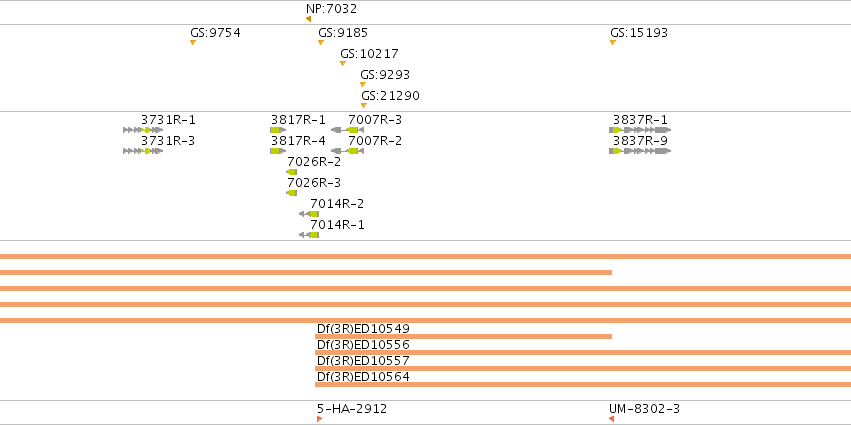Select the UM-8302-3 red triangle marker
The width and height of the screenshot is (851, 425).
[611, 419]
